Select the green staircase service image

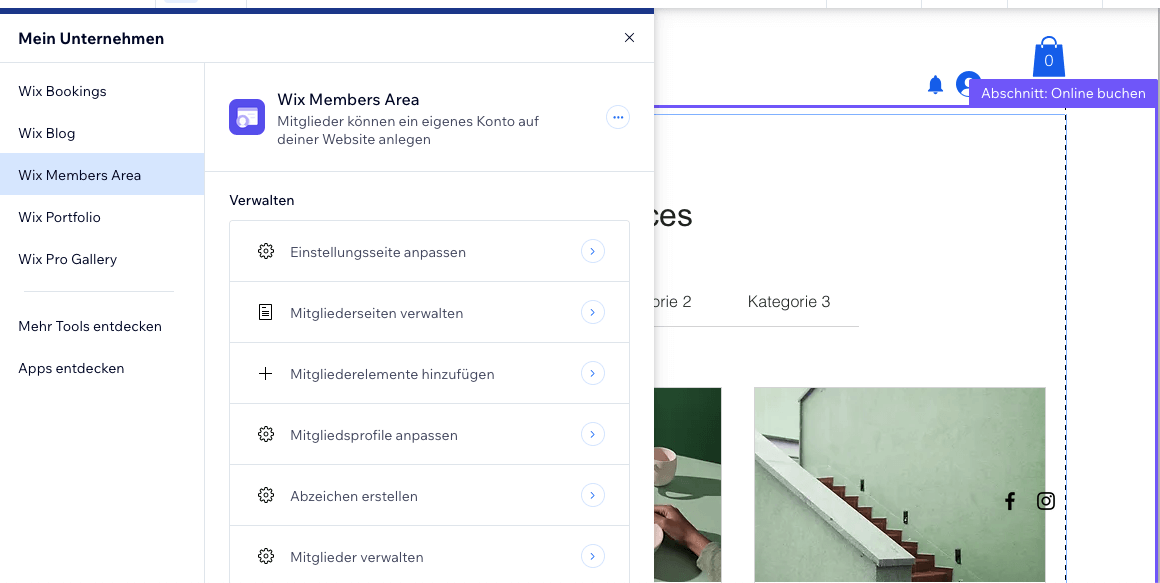pos(900,485)
